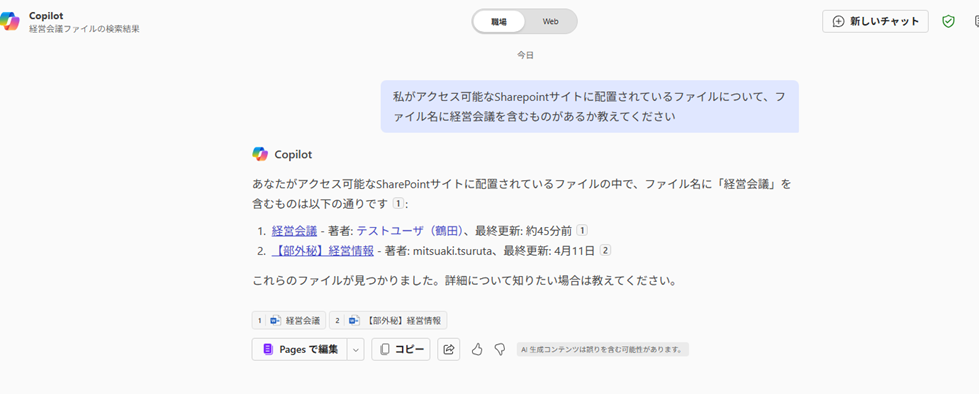
Task: Click the partially visible icon at far right
Action: point(976,21)
